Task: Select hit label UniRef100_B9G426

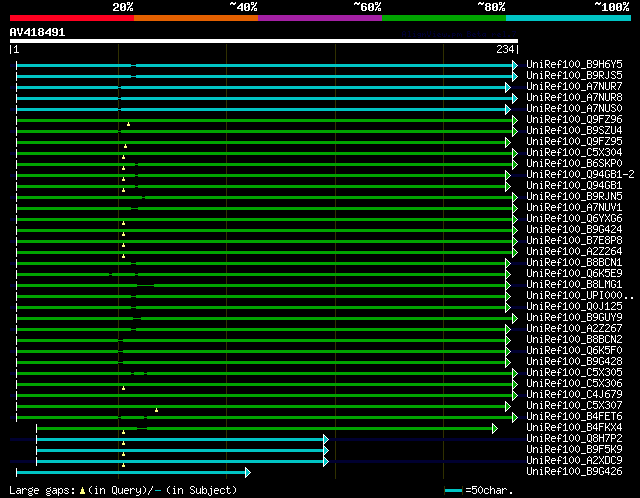Action: (574, 472)
